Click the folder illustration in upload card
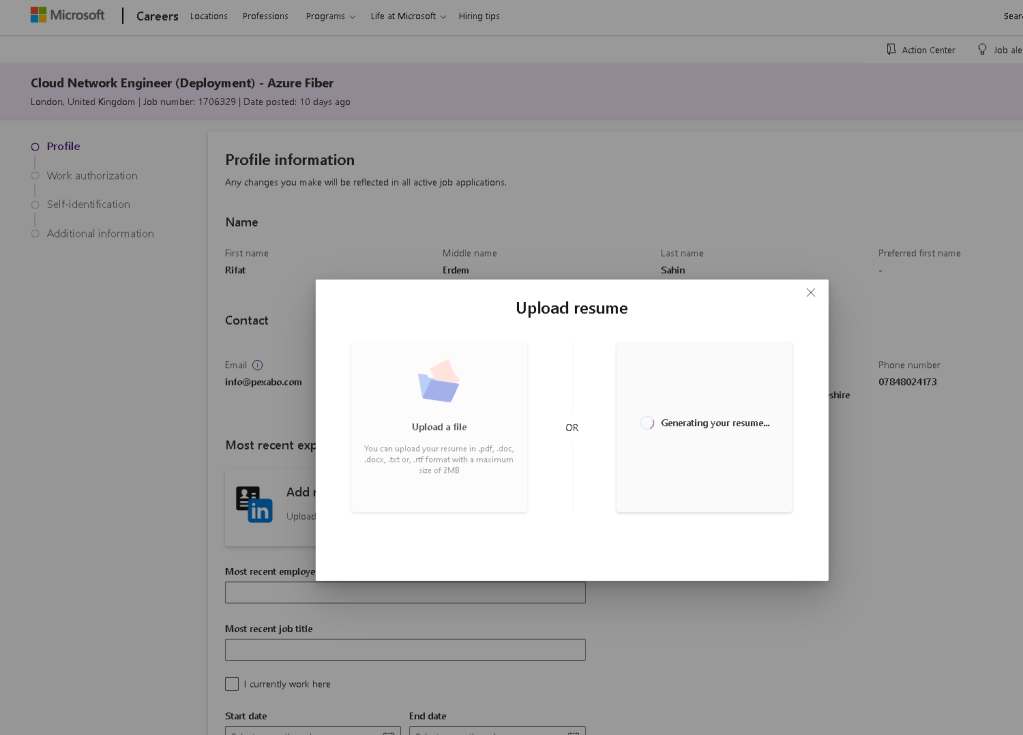 point(438,380)
